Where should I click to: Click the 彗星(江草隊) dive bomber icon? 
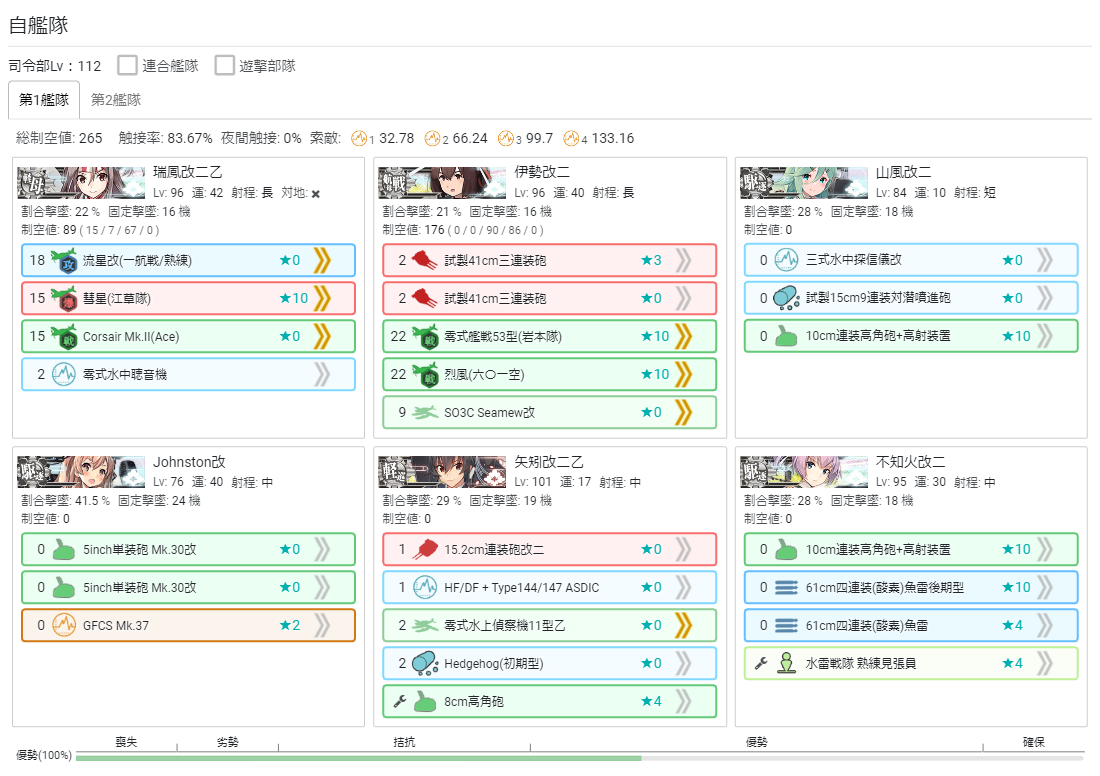click(64, 298)
